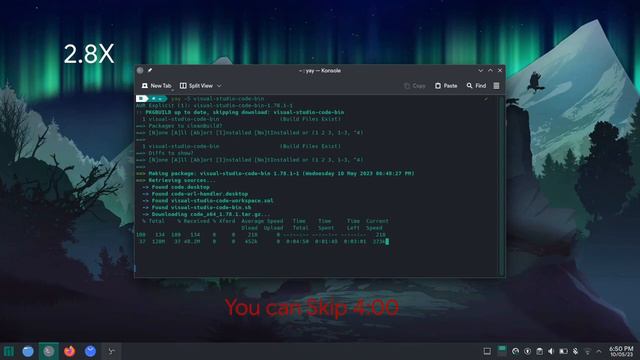Viewport: 640px width, 360px height.
Task: Click the microphone tray icon
Action: pos(576,351)
